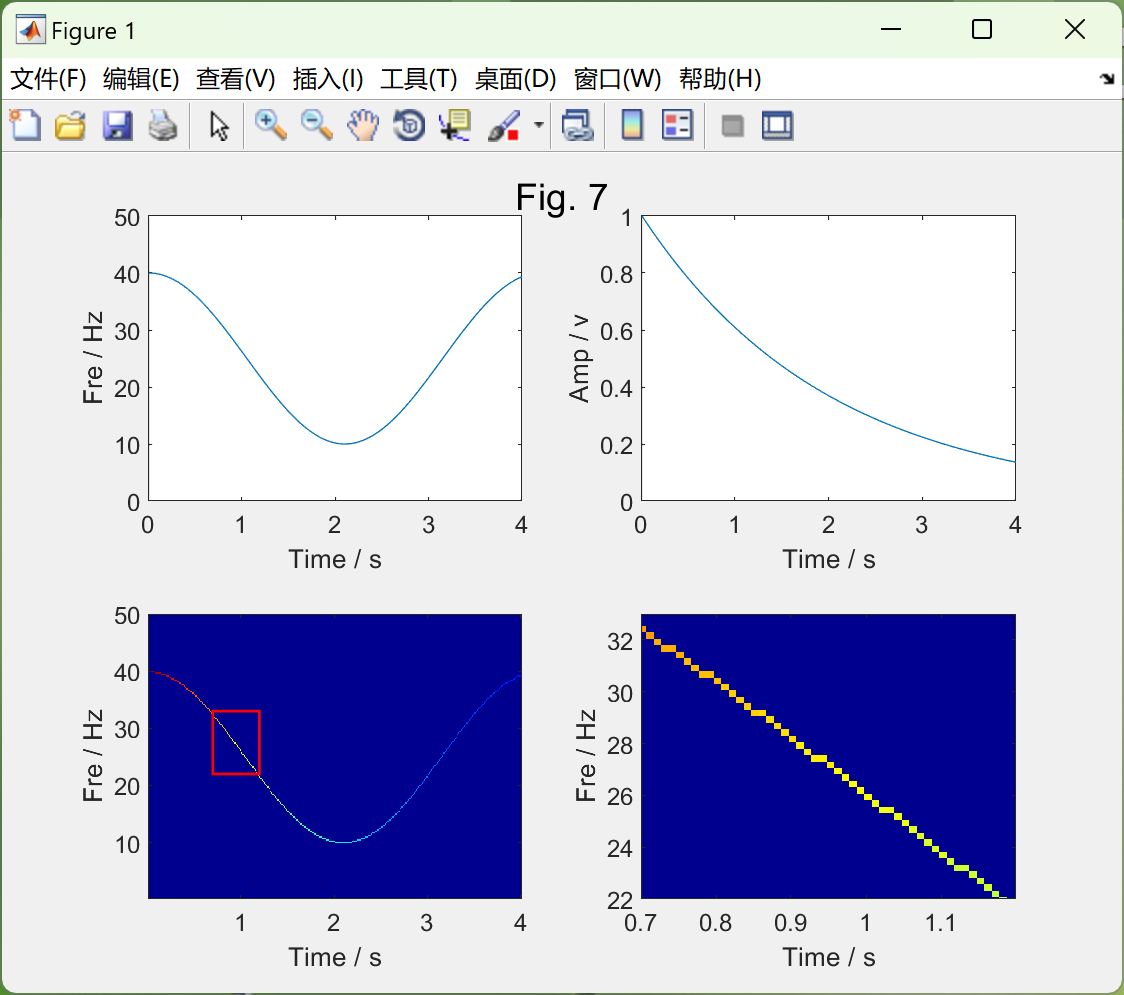This screenshot has height=995, width=1124.
Task: Select the Edit Plot arrow tool
Action: [x=219, y=125]
